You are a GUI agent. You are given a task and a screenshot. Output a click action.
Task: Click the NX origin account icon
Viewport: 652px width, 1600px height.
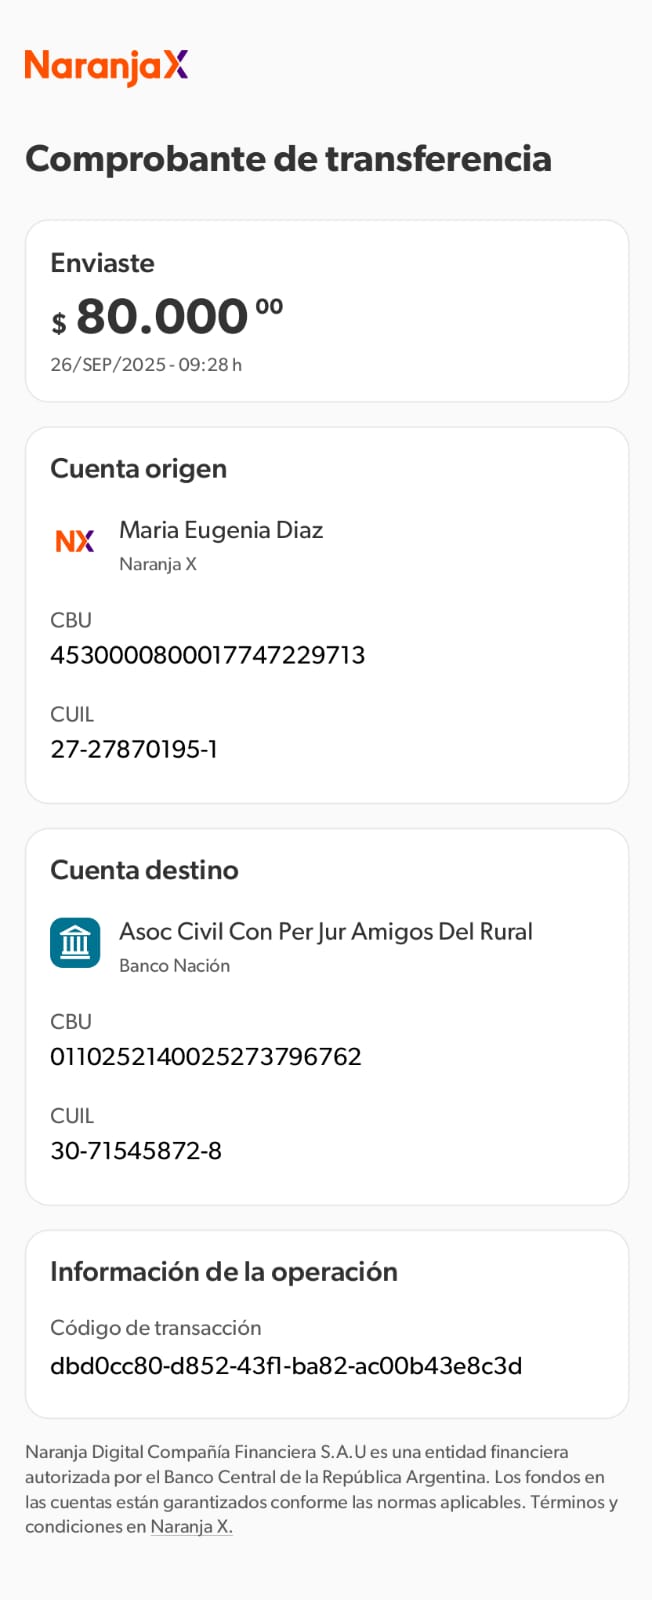75,541
